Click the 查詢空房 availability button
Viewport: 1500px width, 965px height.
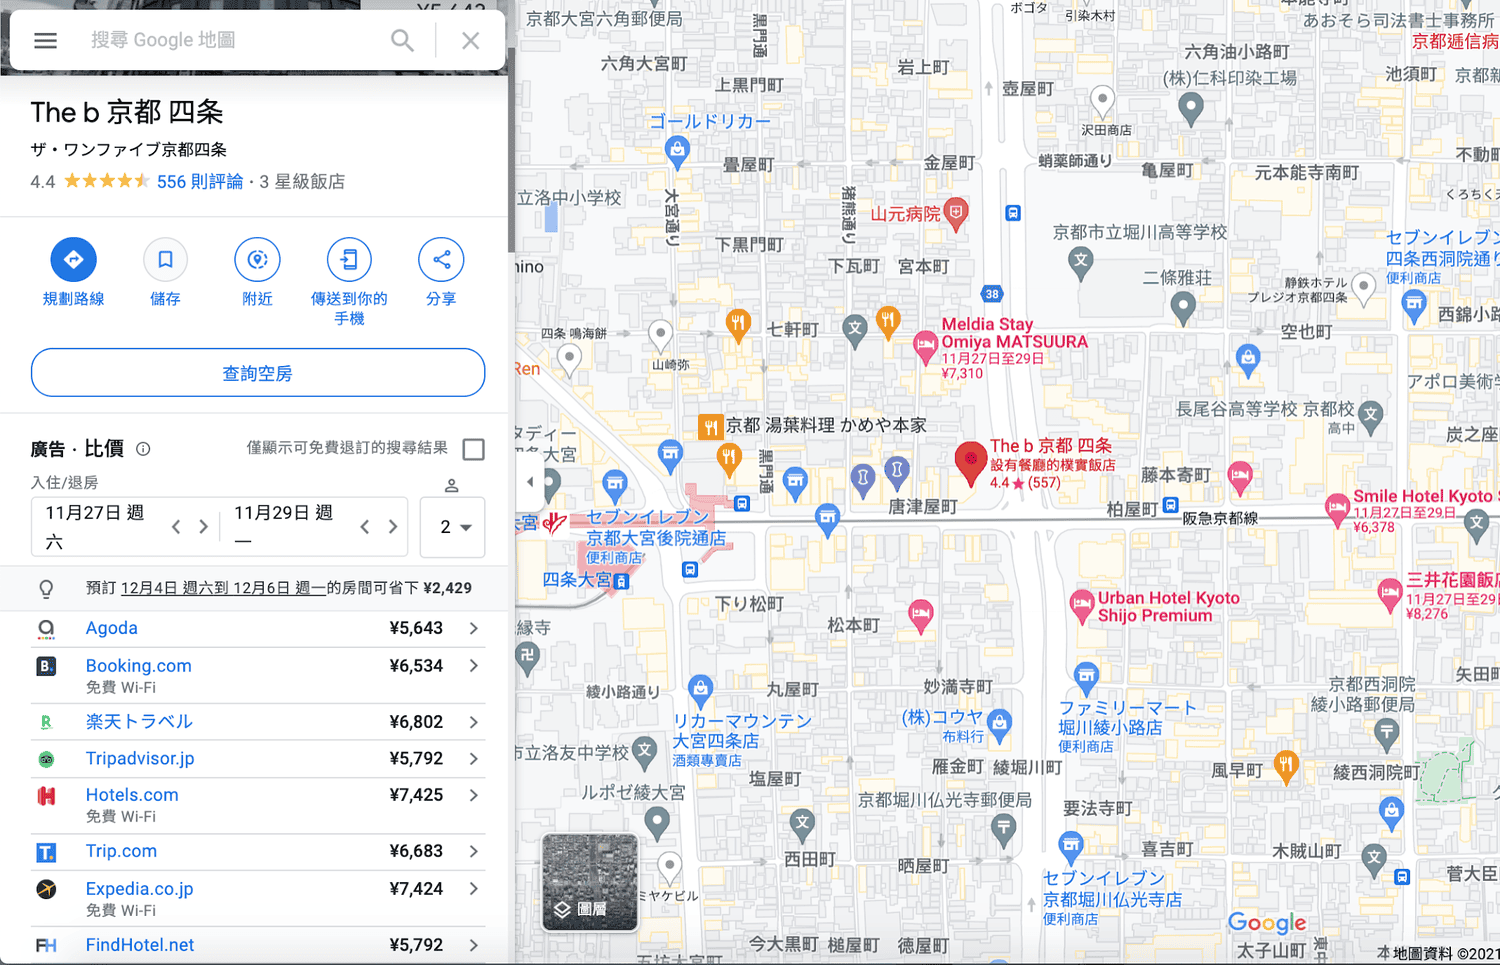point(258,373)
